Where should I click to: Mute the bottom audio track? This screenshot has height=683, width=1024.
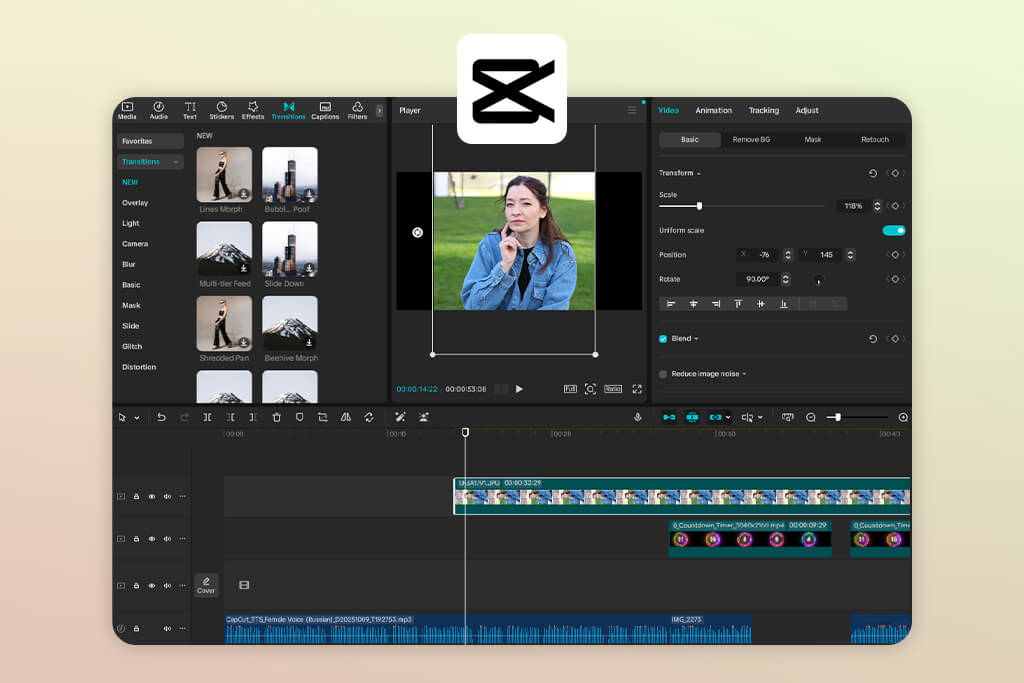[x=167, y=629]
